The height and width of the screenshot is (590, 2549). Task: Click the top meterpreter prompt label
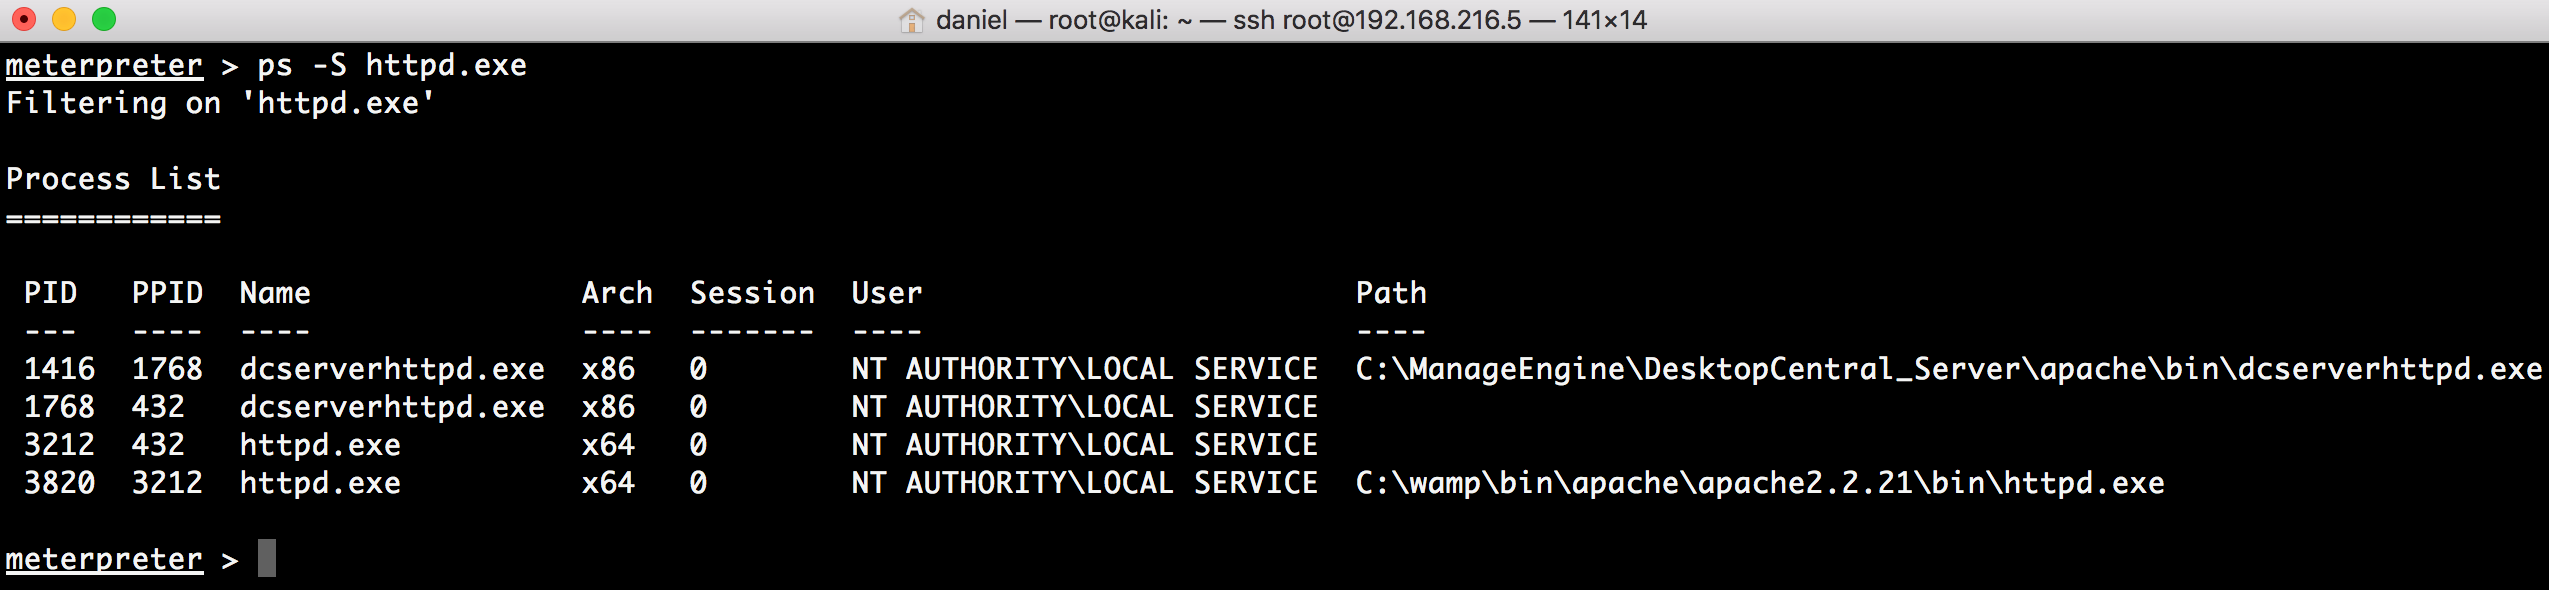pos(104,65)
